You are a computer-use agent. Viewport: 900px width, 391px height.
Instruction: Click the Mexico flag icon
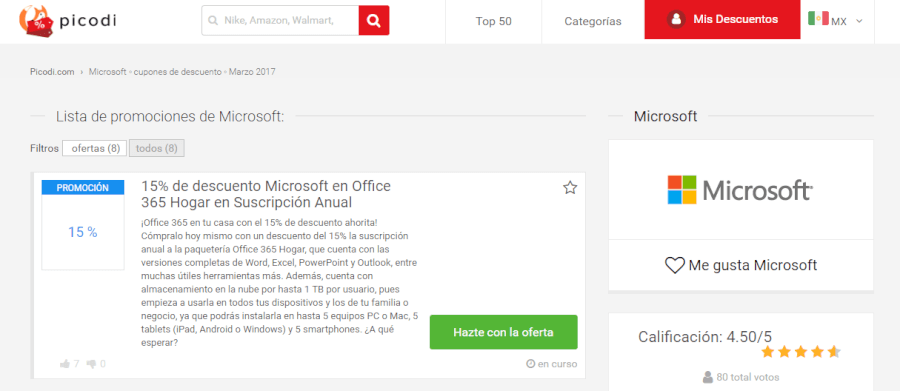[818, 18]
